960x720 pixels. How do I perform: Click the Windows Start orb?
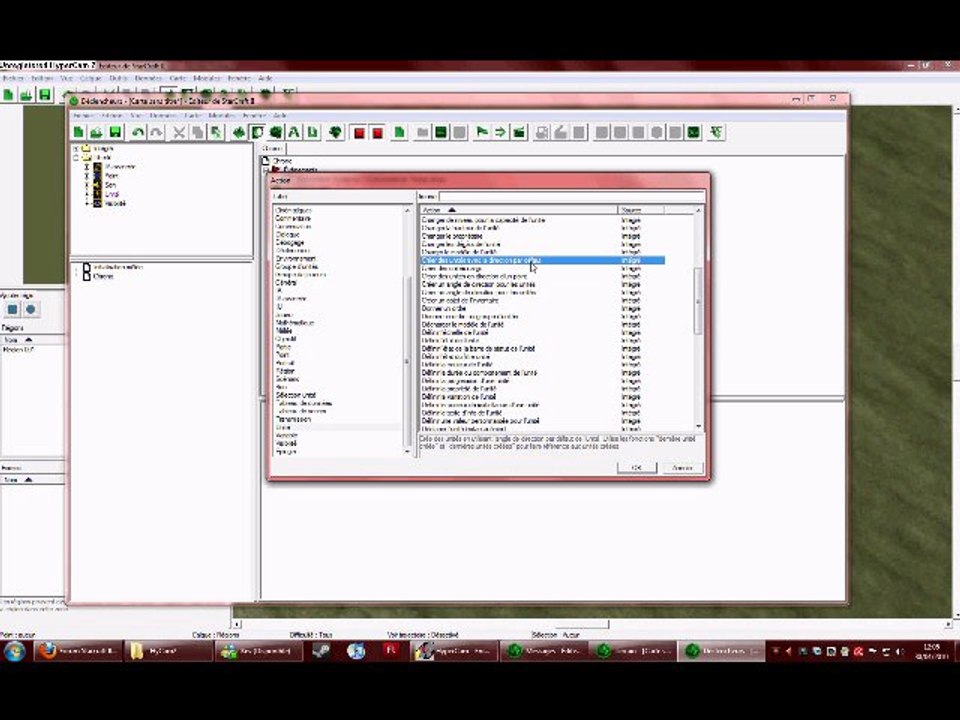tap(14, 651)
